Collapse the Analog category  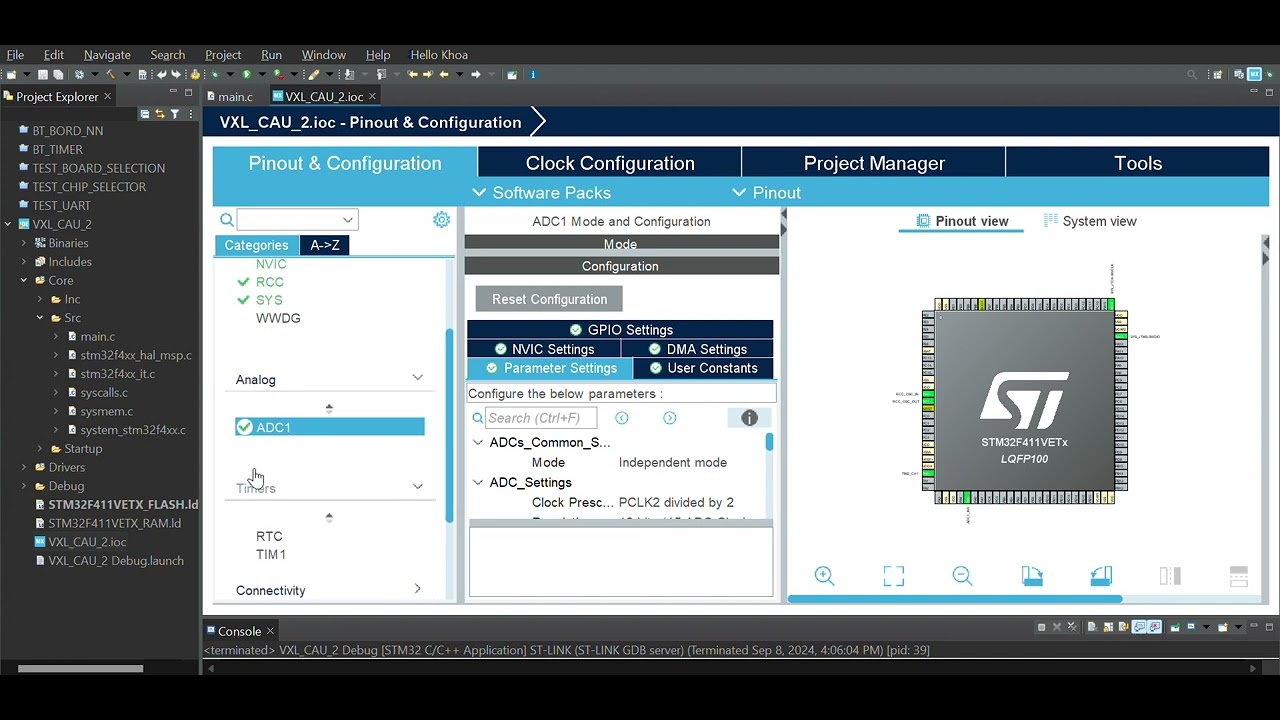point(417,378)
